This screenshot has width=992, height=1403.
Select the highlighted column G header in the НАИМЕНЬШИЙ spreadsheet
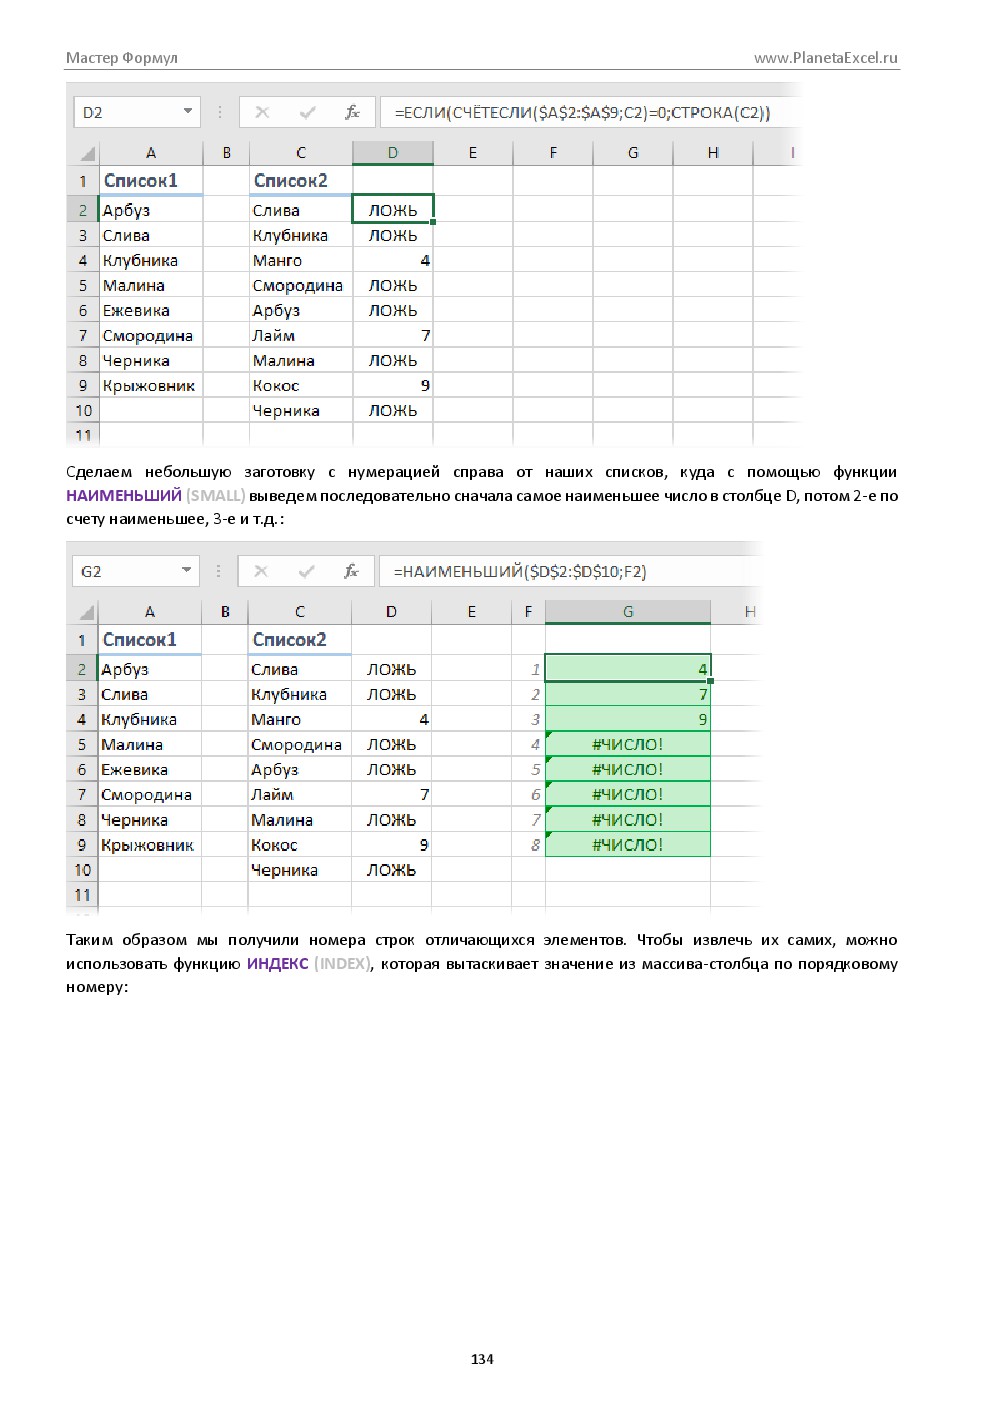click(x=628, y=612)
